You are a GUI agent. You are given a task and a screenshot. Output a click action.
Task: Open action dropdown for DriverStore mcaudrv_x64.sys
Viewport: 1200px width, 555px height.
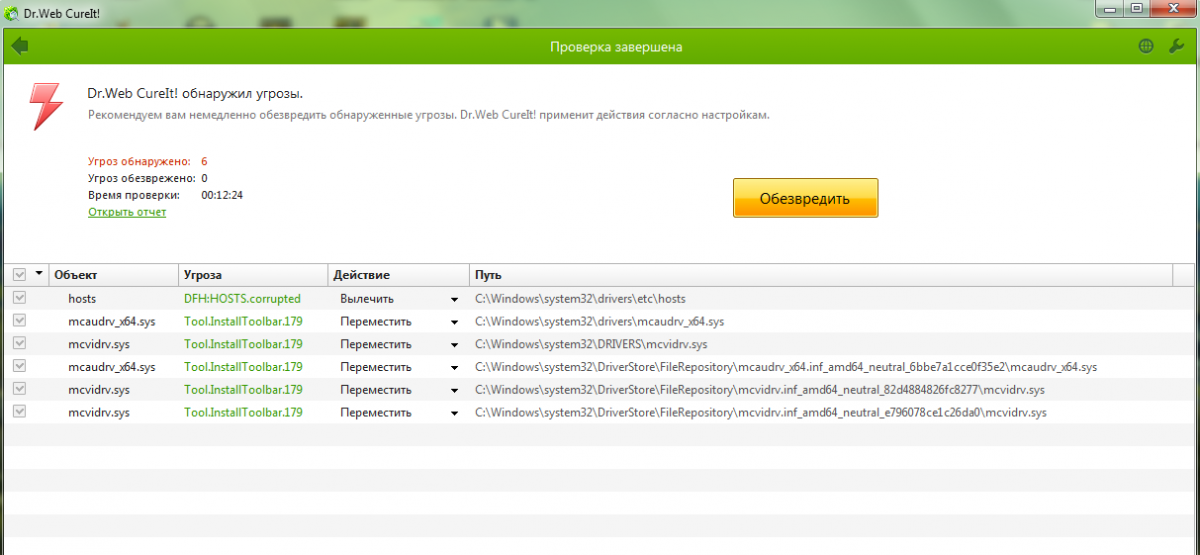click(454, 368)
